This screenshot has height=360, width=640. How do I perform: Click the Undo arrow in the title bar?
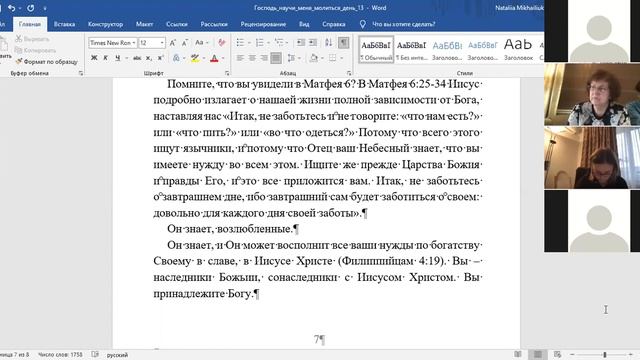(x=11, y=8)
